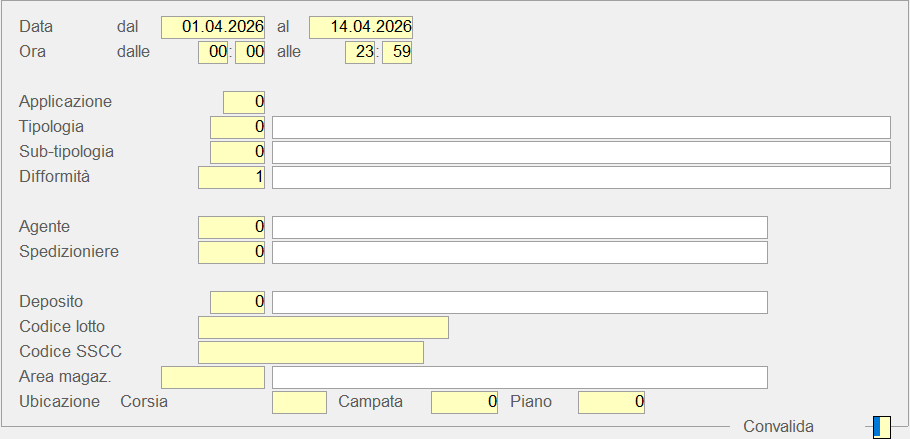Focus the Agente code field

coord(232,227)
